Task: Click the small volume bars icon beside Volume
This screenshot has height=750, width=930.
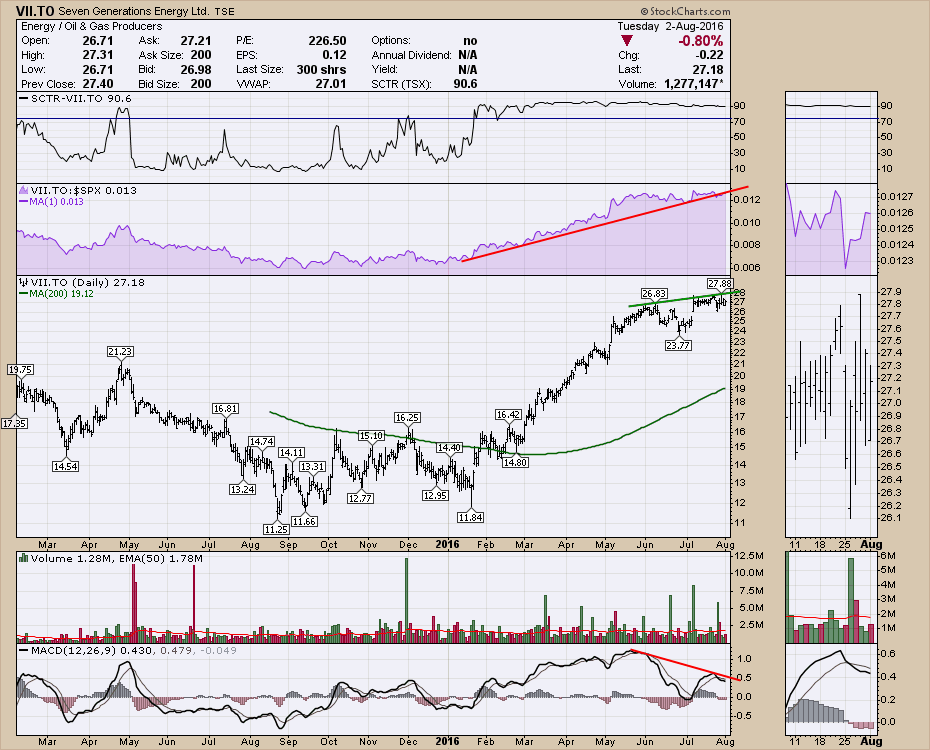Action: tap(24, 558)
